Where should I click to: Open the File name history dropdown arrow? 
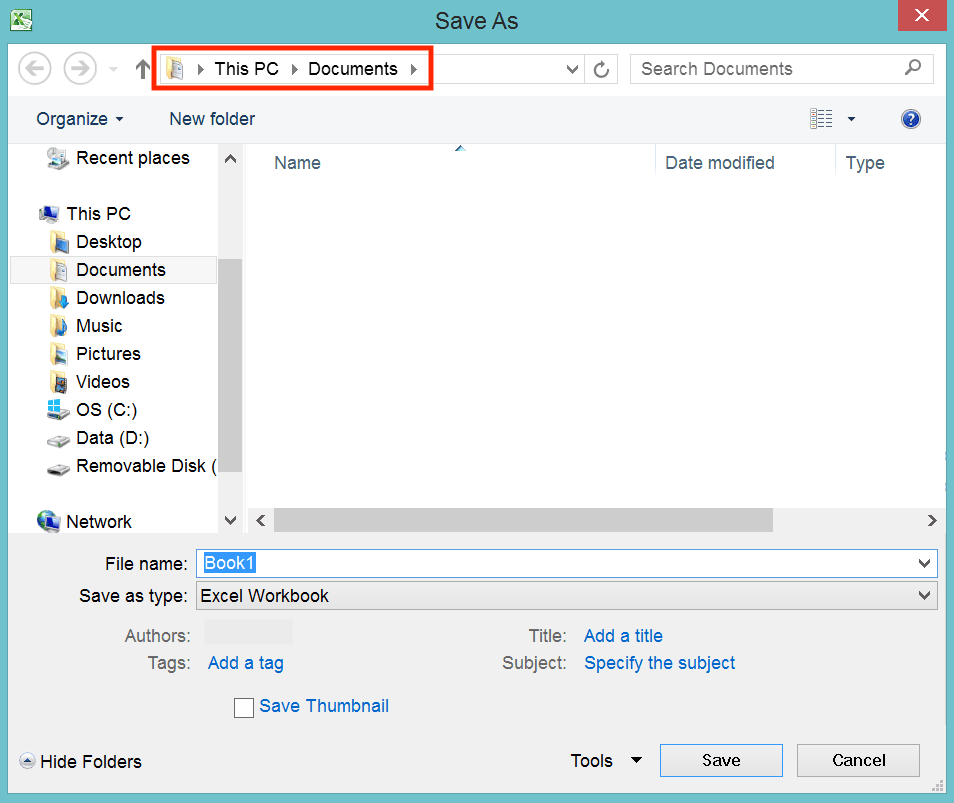[x=924, y=563]
